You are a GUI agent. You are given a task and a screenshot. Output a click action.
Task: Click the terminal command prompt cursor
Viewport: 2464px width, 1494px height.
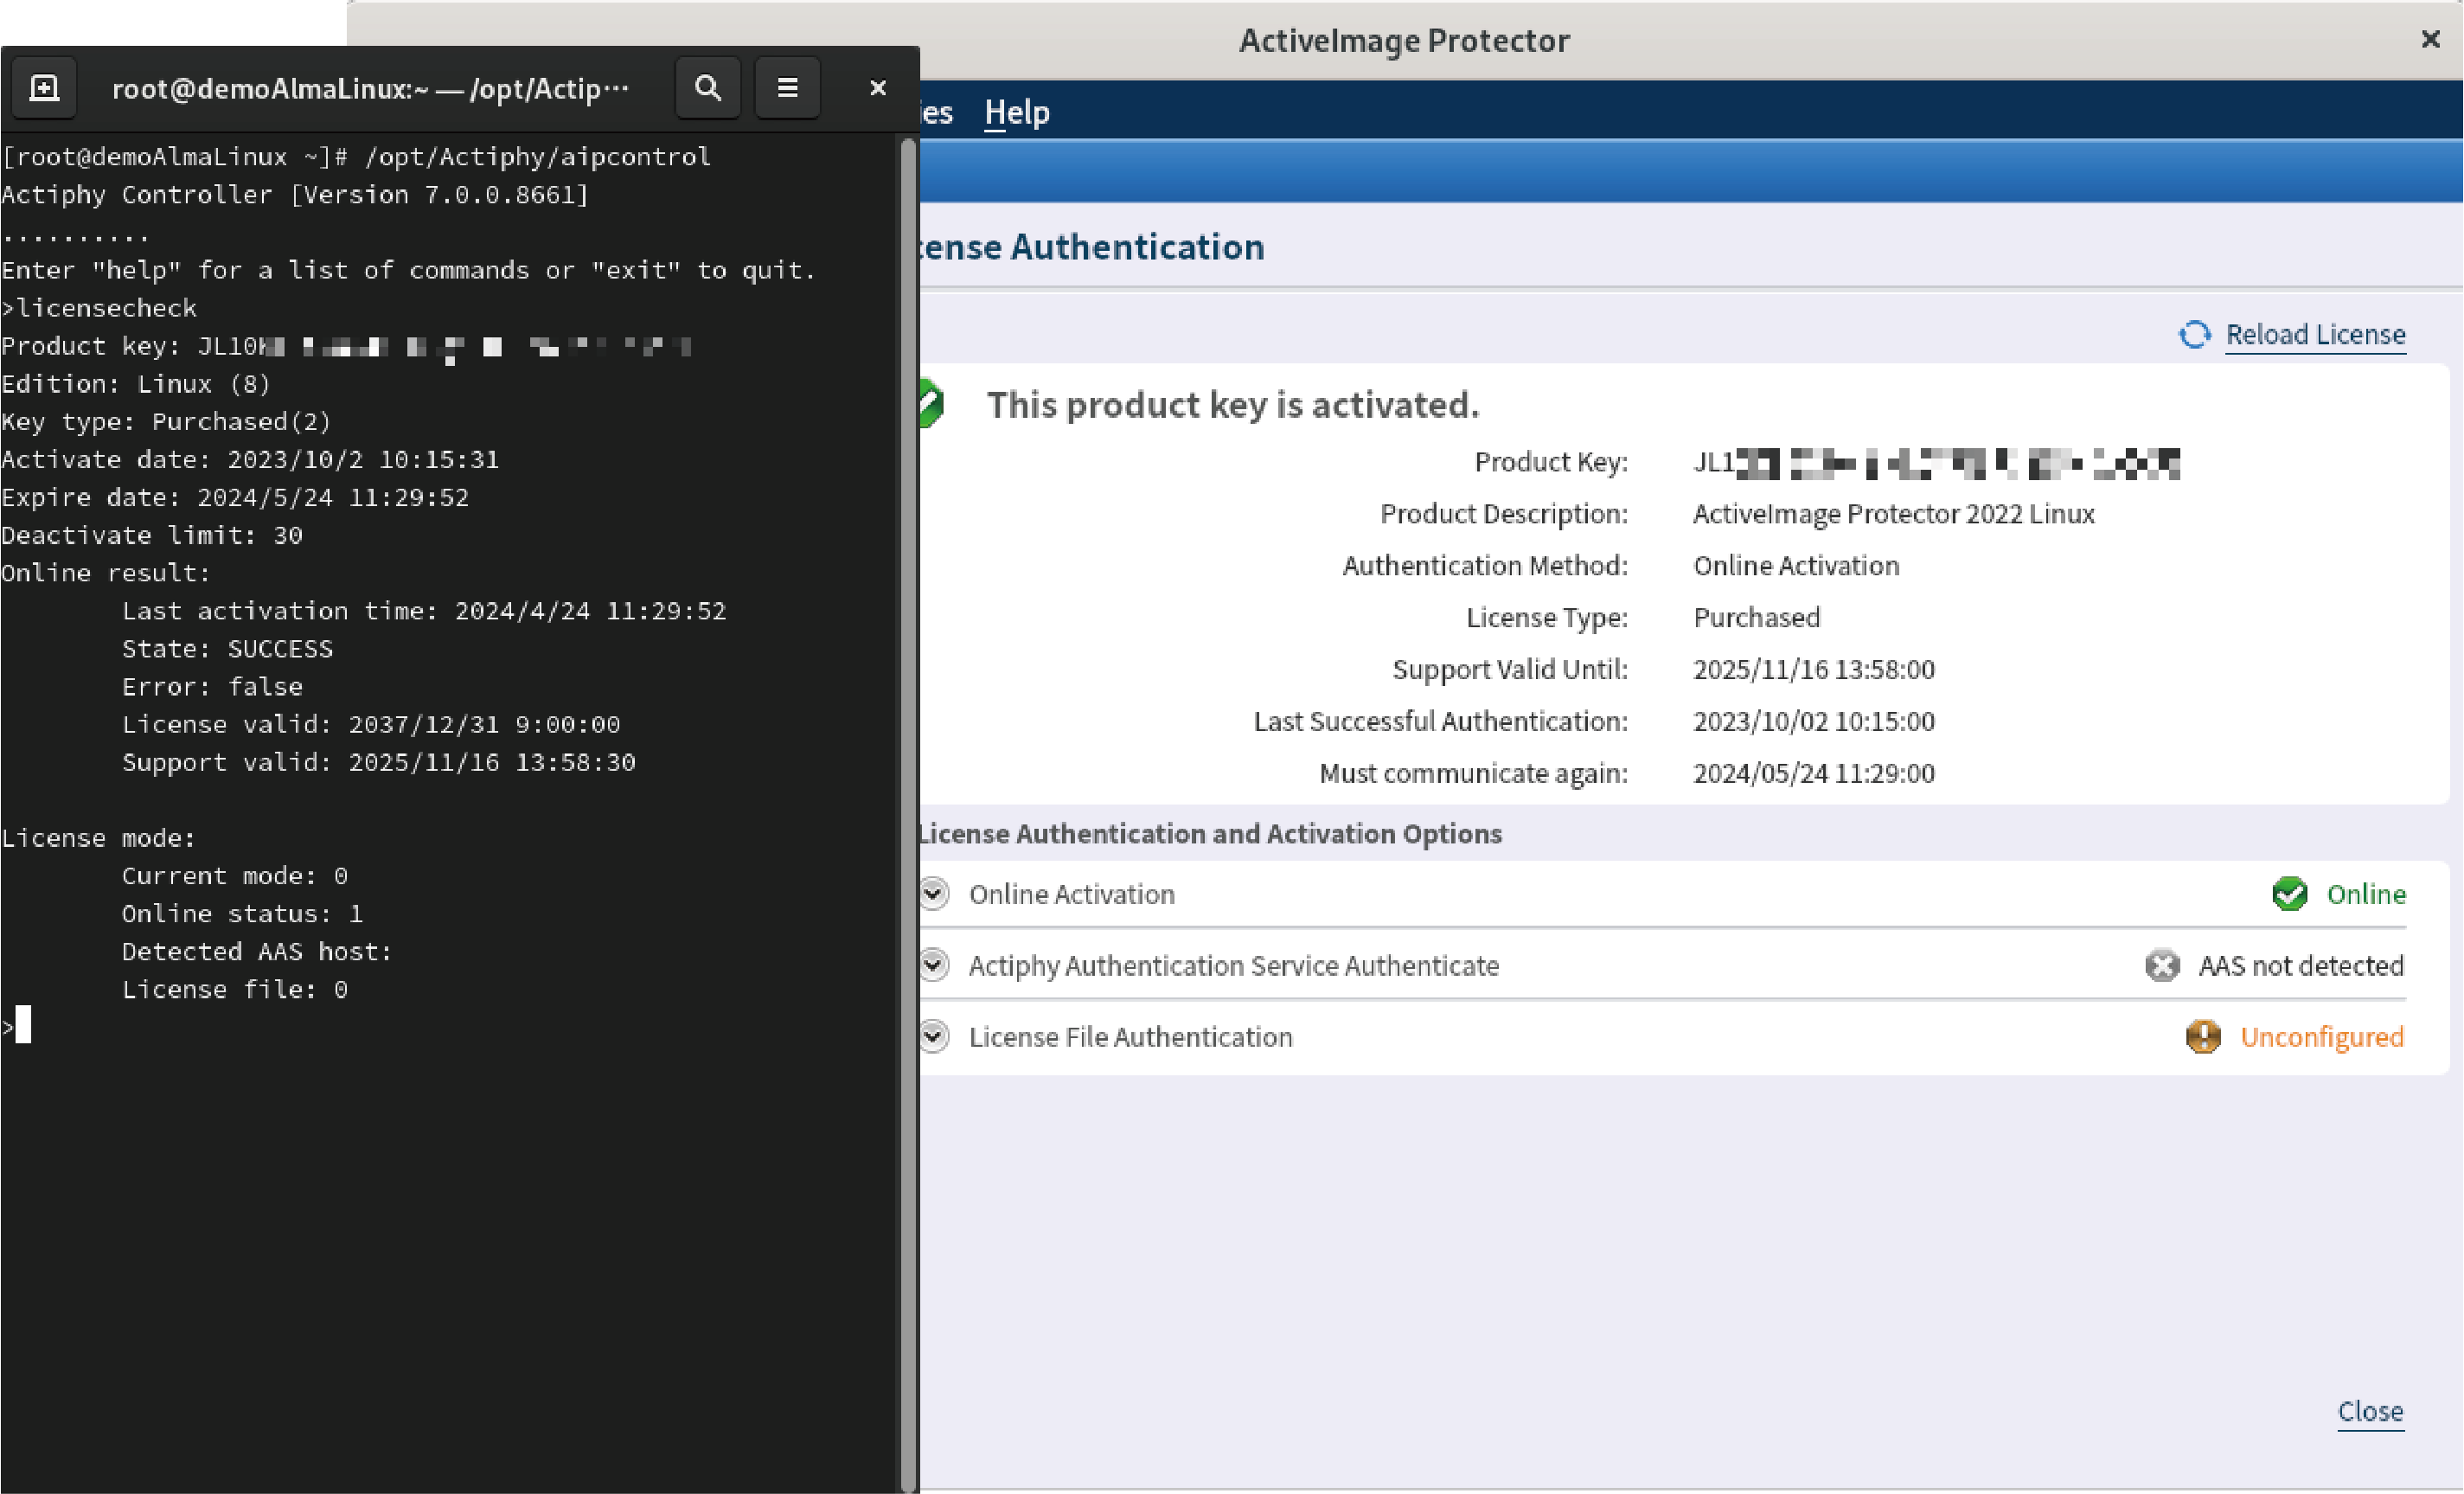[x=22, y=1024]
